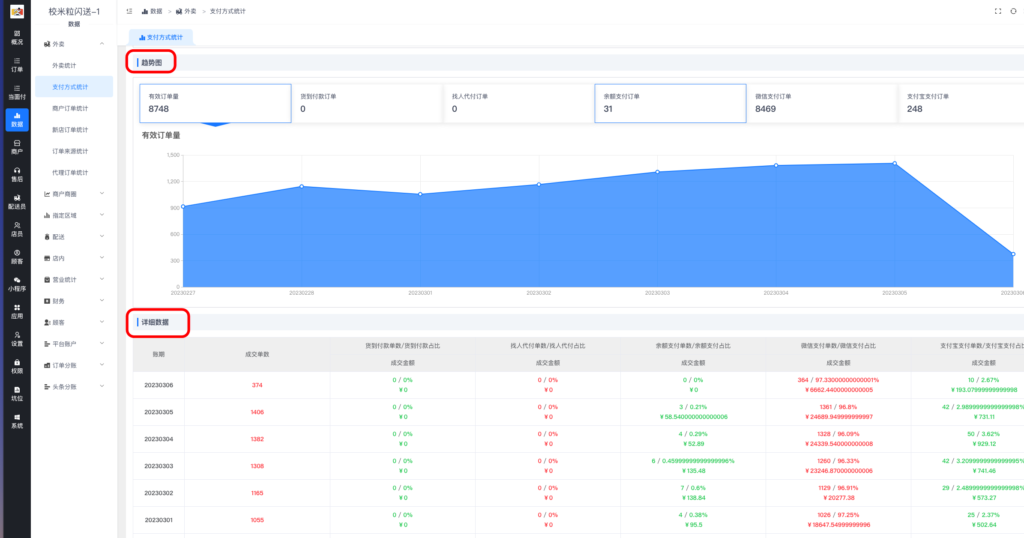Click the fullscreen icon in top right
The image size is (1024, 538).
point(997,10)
